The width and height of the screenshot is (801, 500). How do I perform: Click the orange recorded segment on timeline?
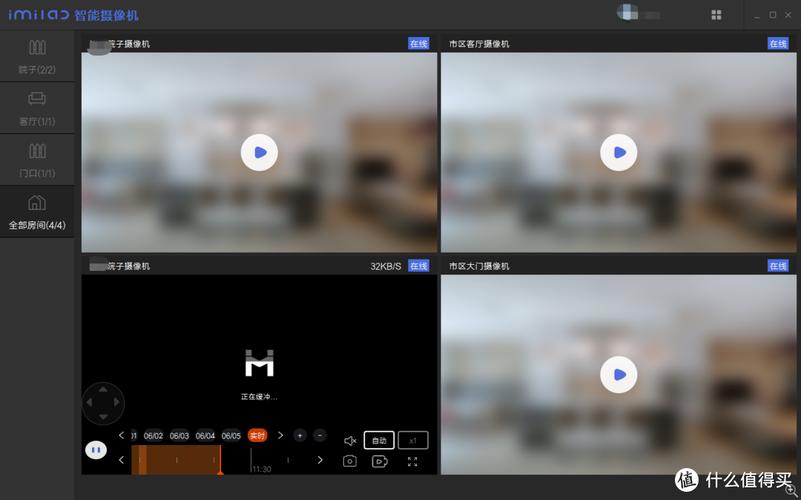(176, 460)
